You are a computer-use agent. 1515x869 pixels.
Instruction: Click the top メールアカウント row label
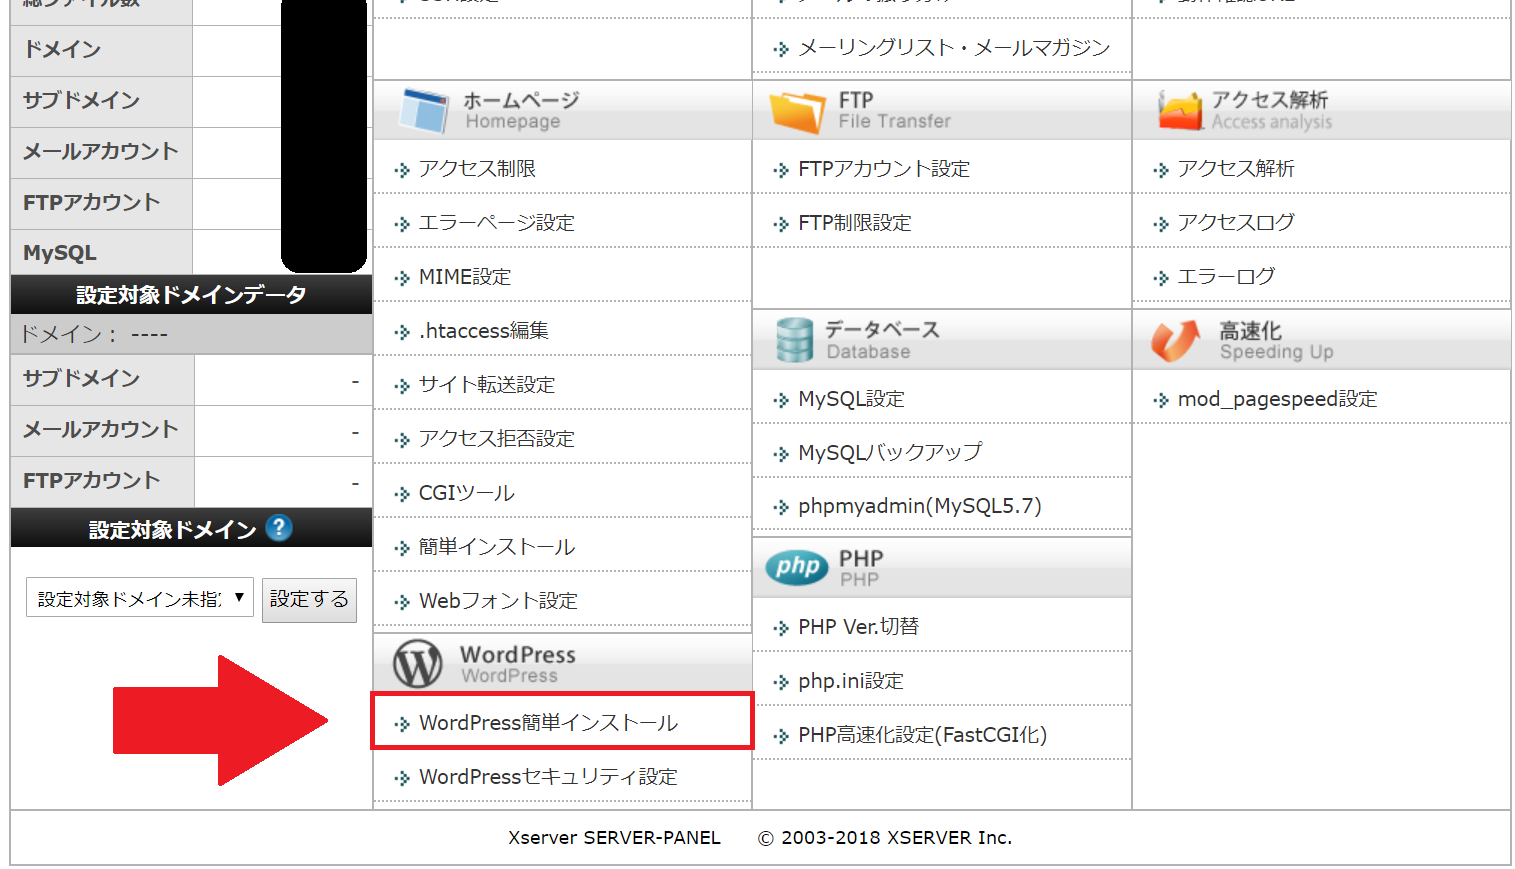click(x=100, y=151)
